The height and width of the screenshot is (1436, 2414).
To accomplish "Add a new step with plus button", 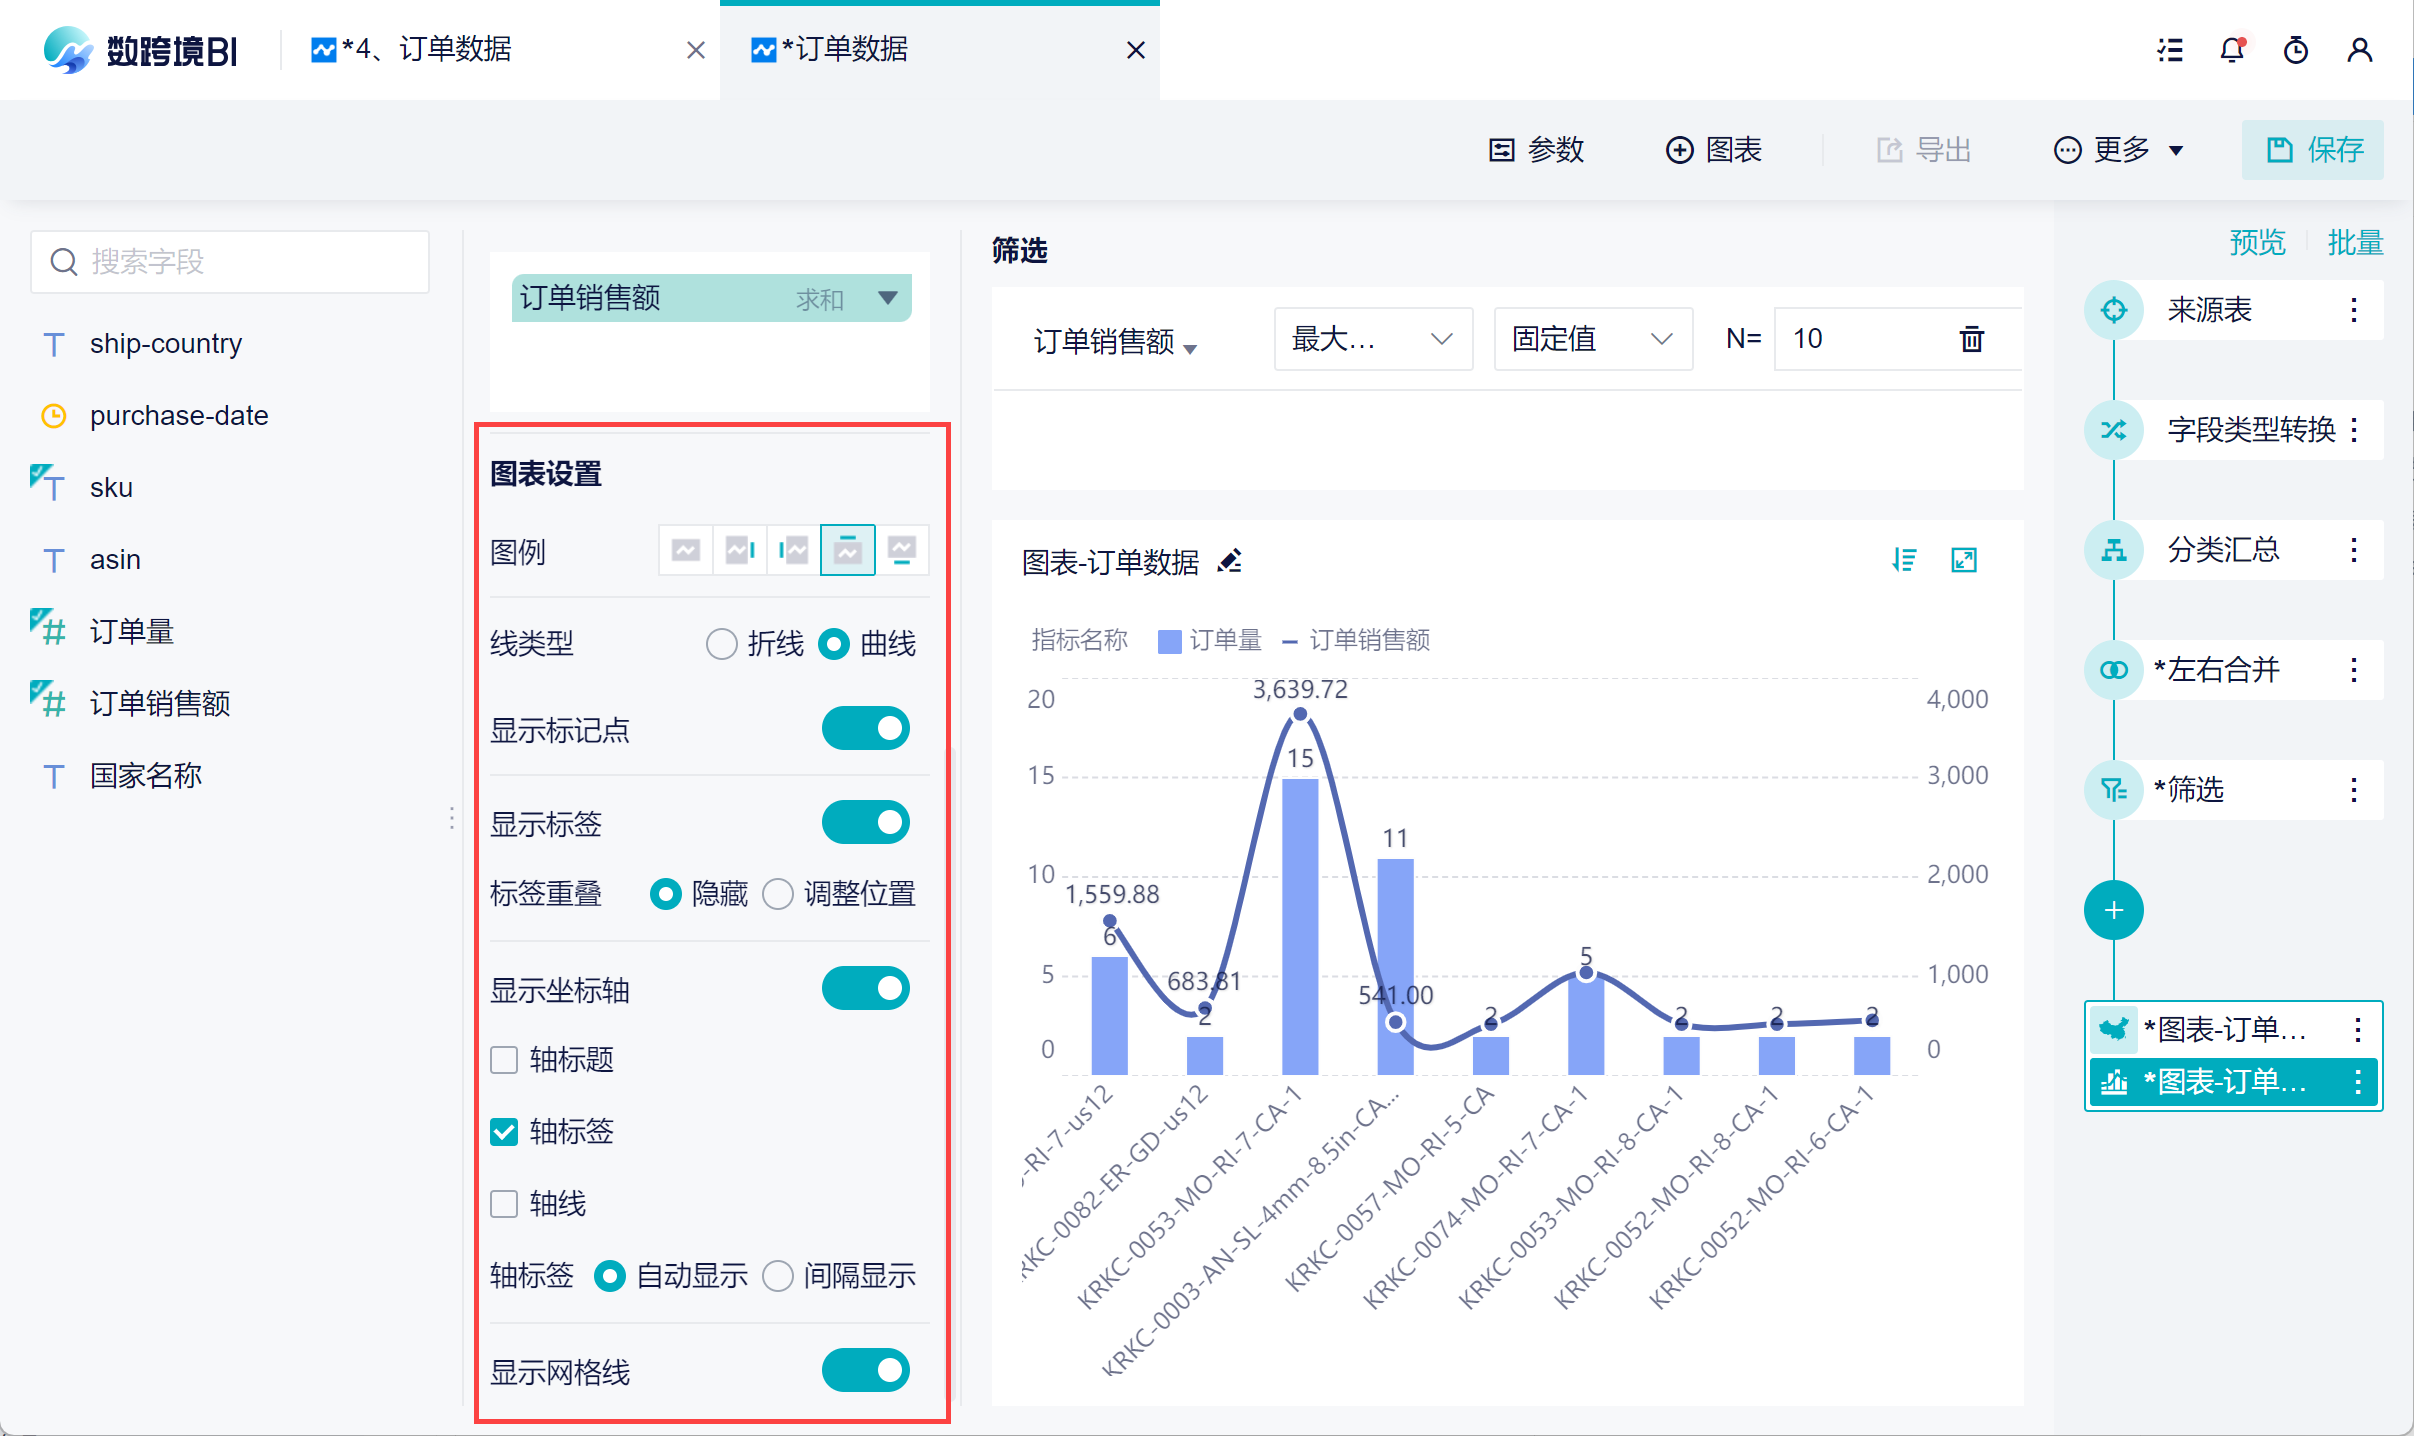I will 2113,910.
